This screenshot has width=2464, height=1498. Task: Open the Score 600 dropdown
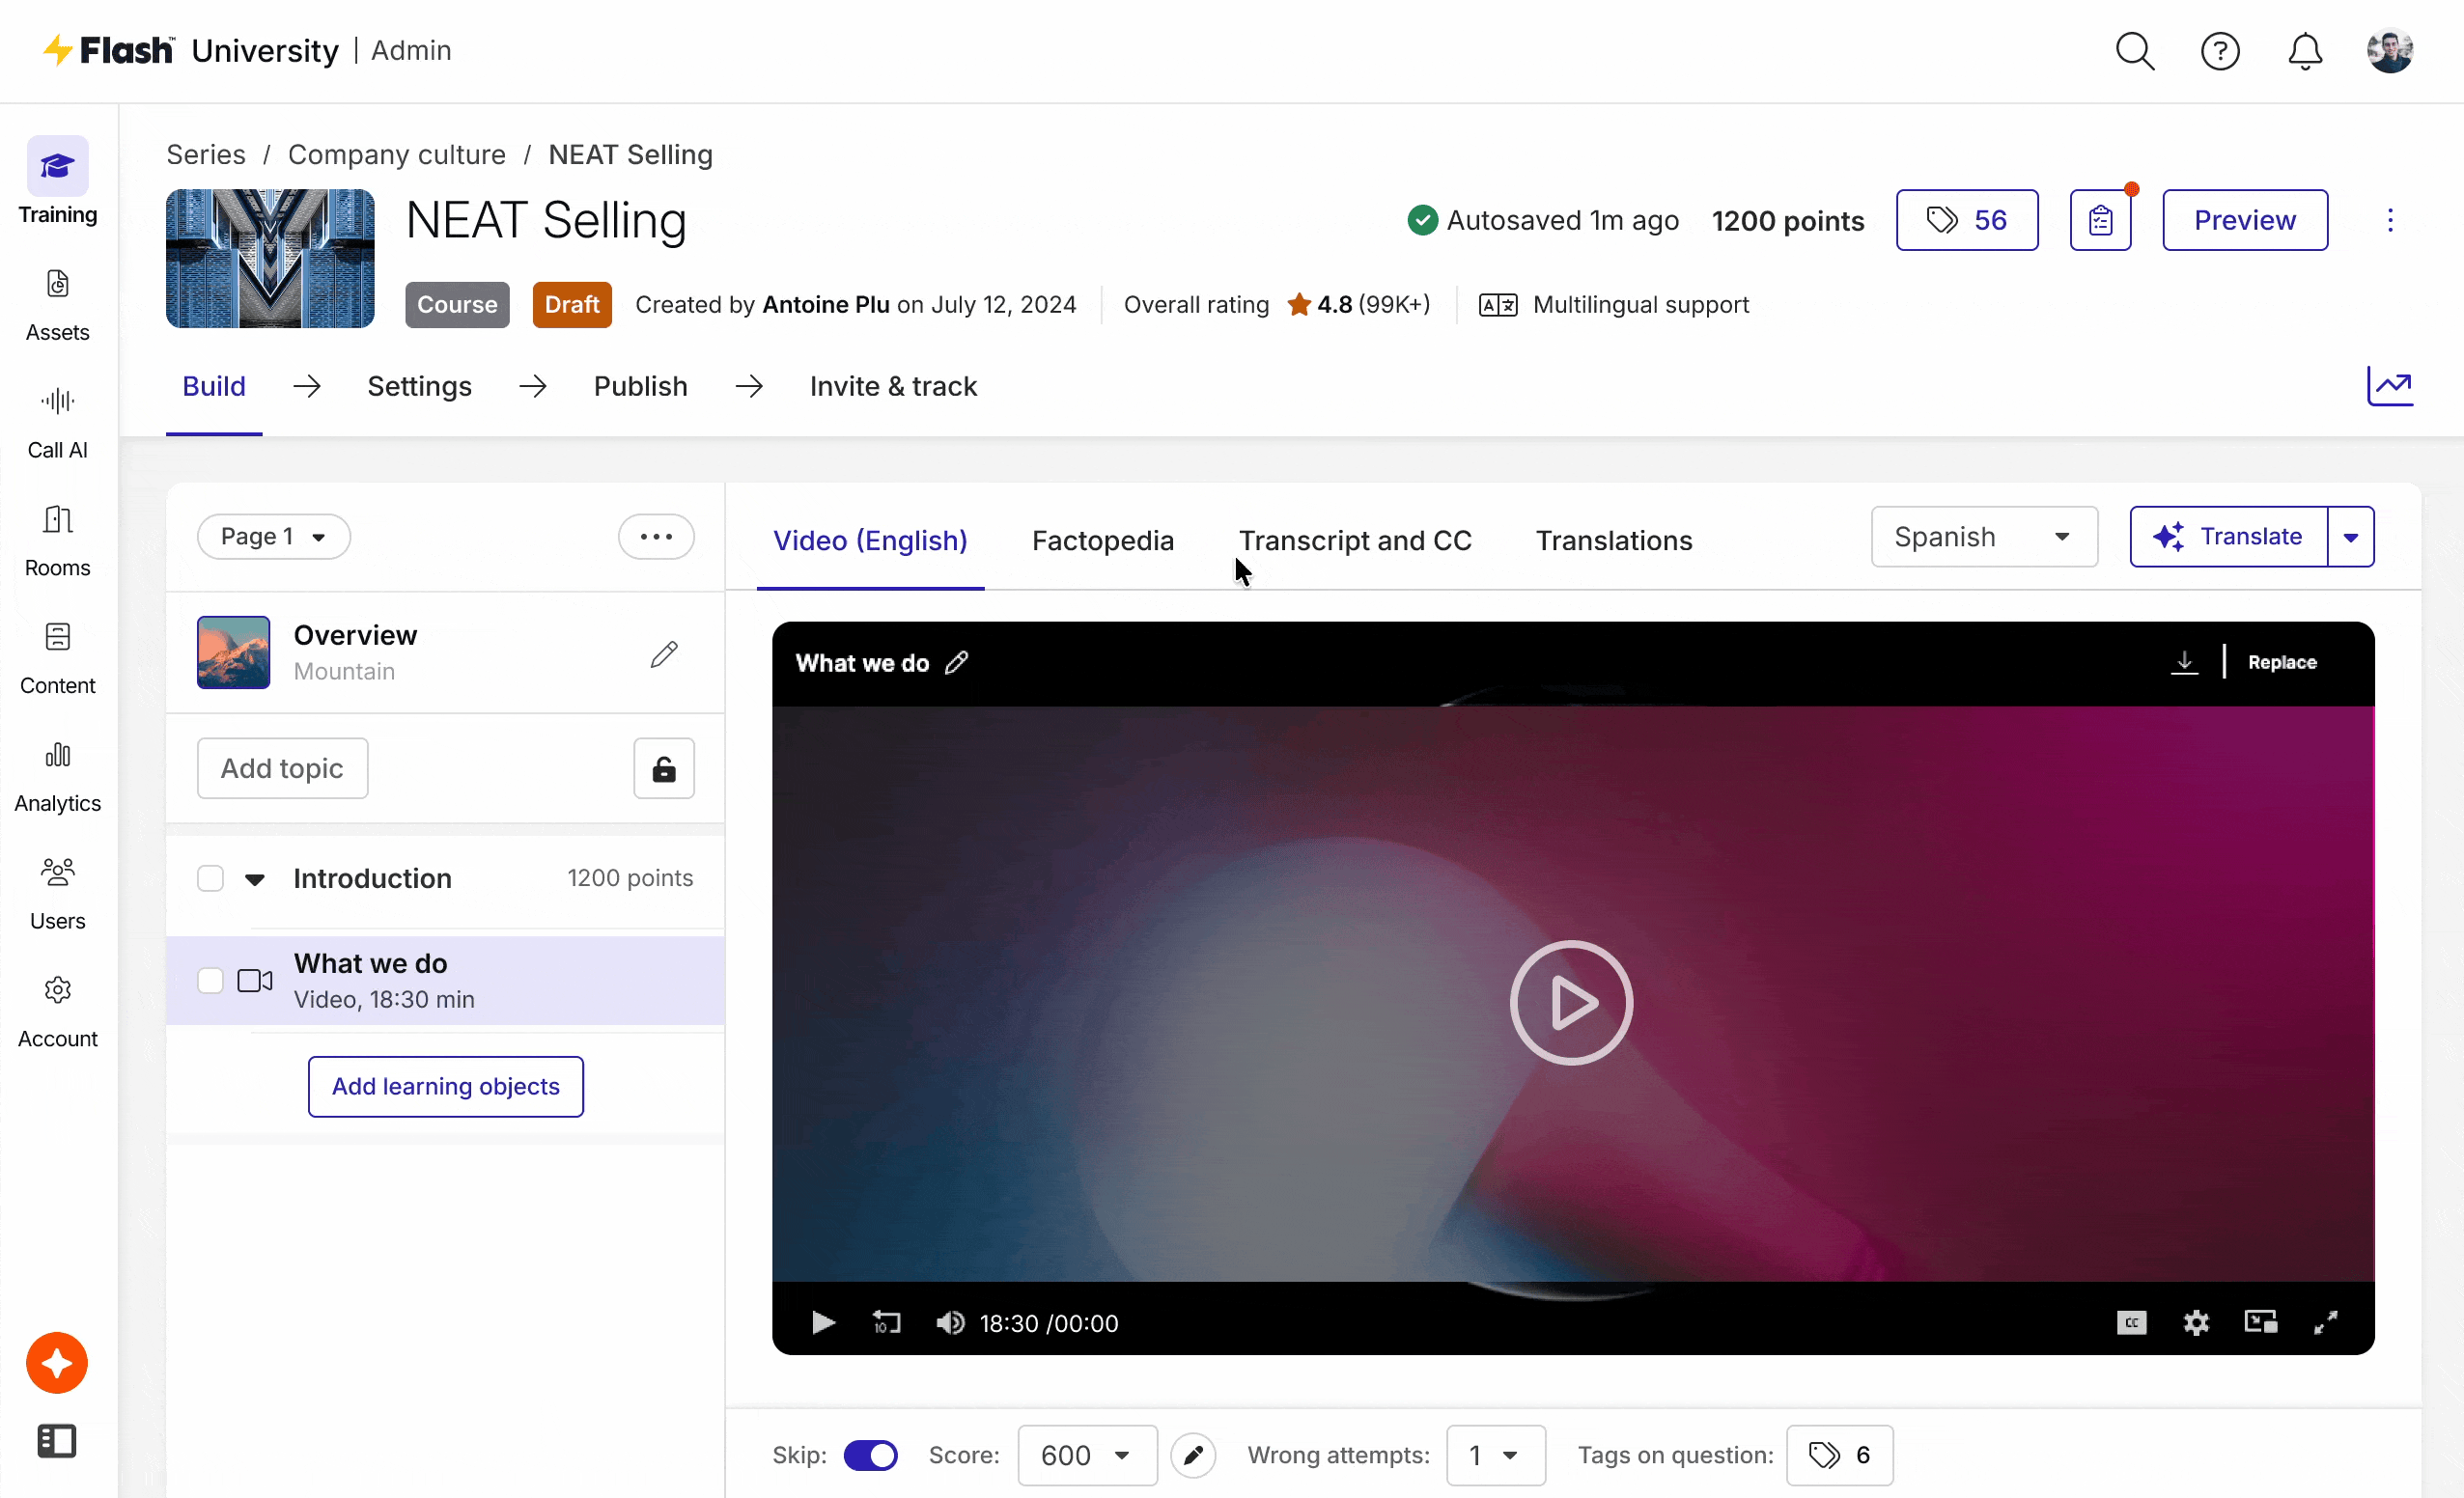(1086, 1455)
